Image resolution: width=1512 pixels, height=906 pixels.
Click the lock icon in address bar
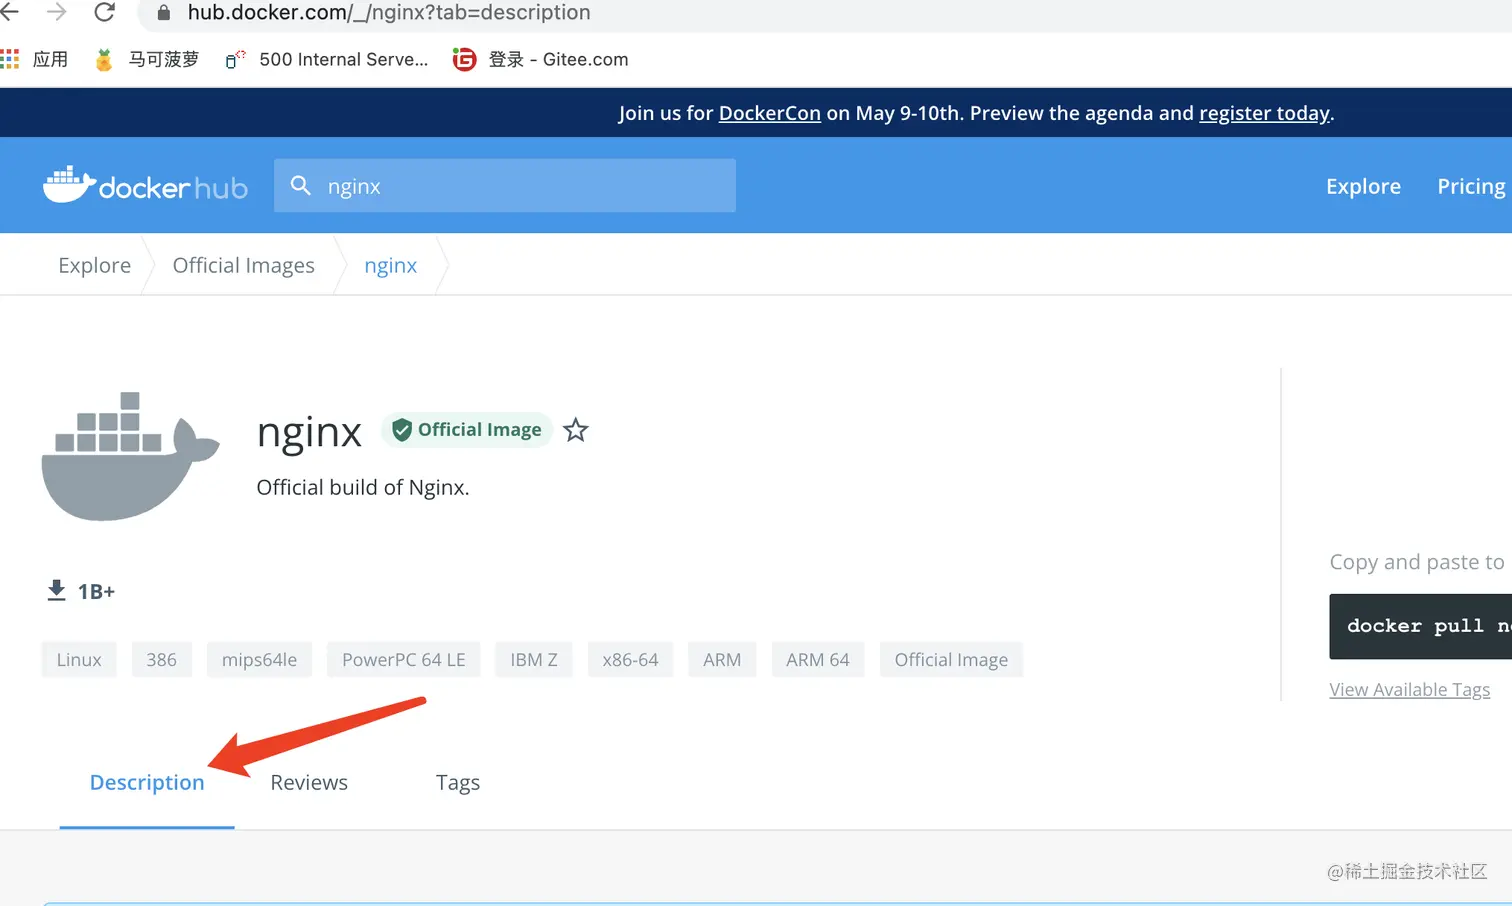coord(164,13)
